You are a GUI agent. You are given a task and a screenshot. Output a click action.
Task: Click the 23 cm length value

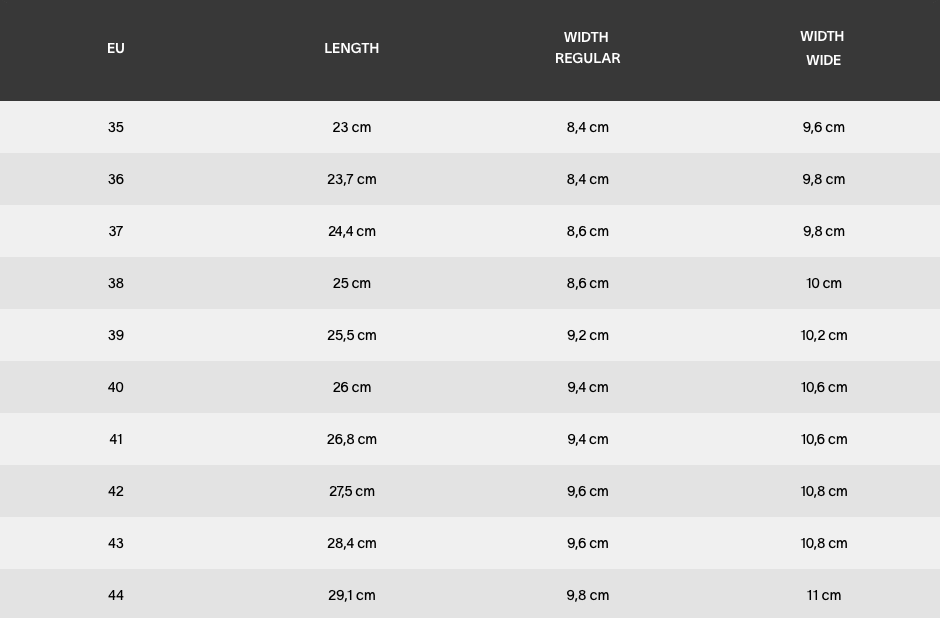click(x=351, y=127)
